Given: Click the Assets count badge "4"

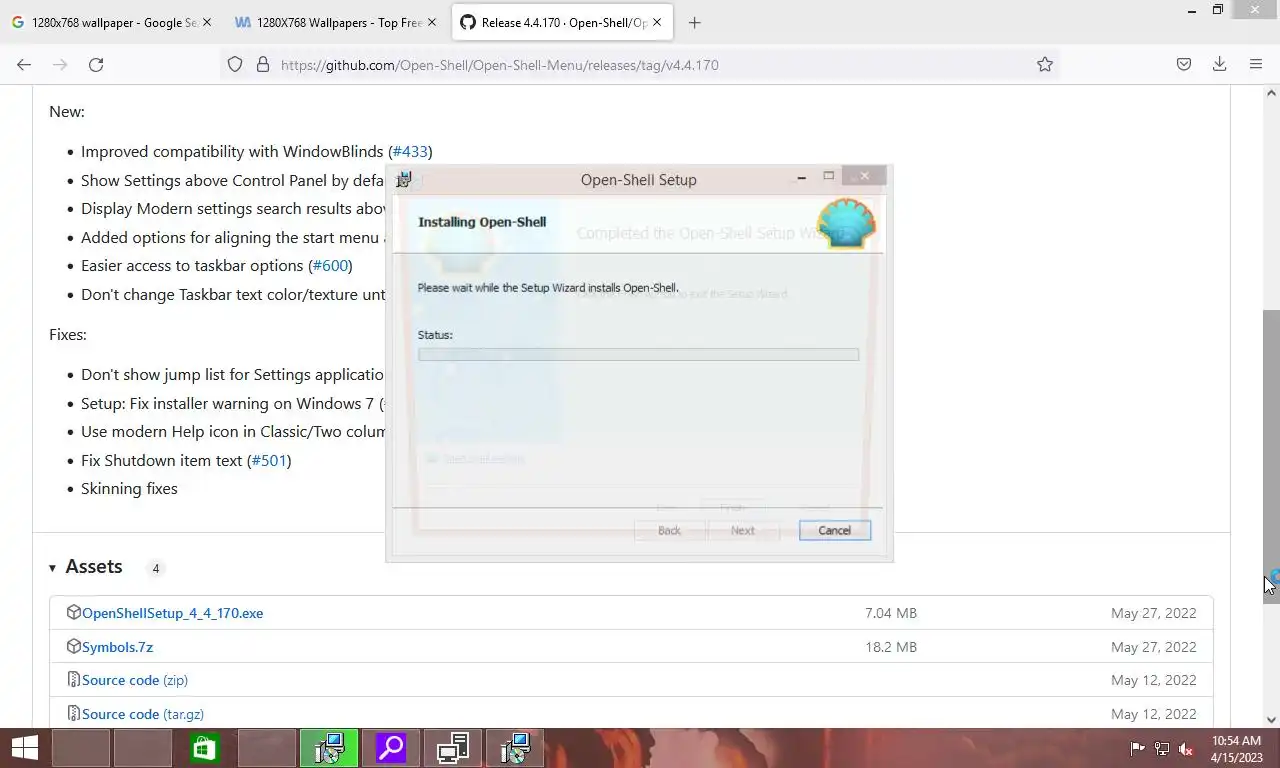Looking at the screenshot, I should [x=155, y=568].
